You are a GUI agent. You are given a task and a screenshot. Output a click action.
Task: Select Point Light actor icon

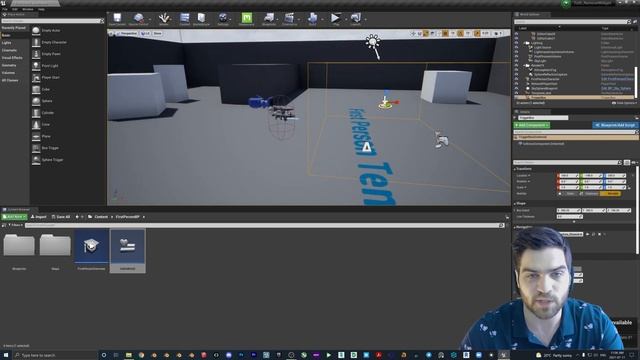coord(36,66)
